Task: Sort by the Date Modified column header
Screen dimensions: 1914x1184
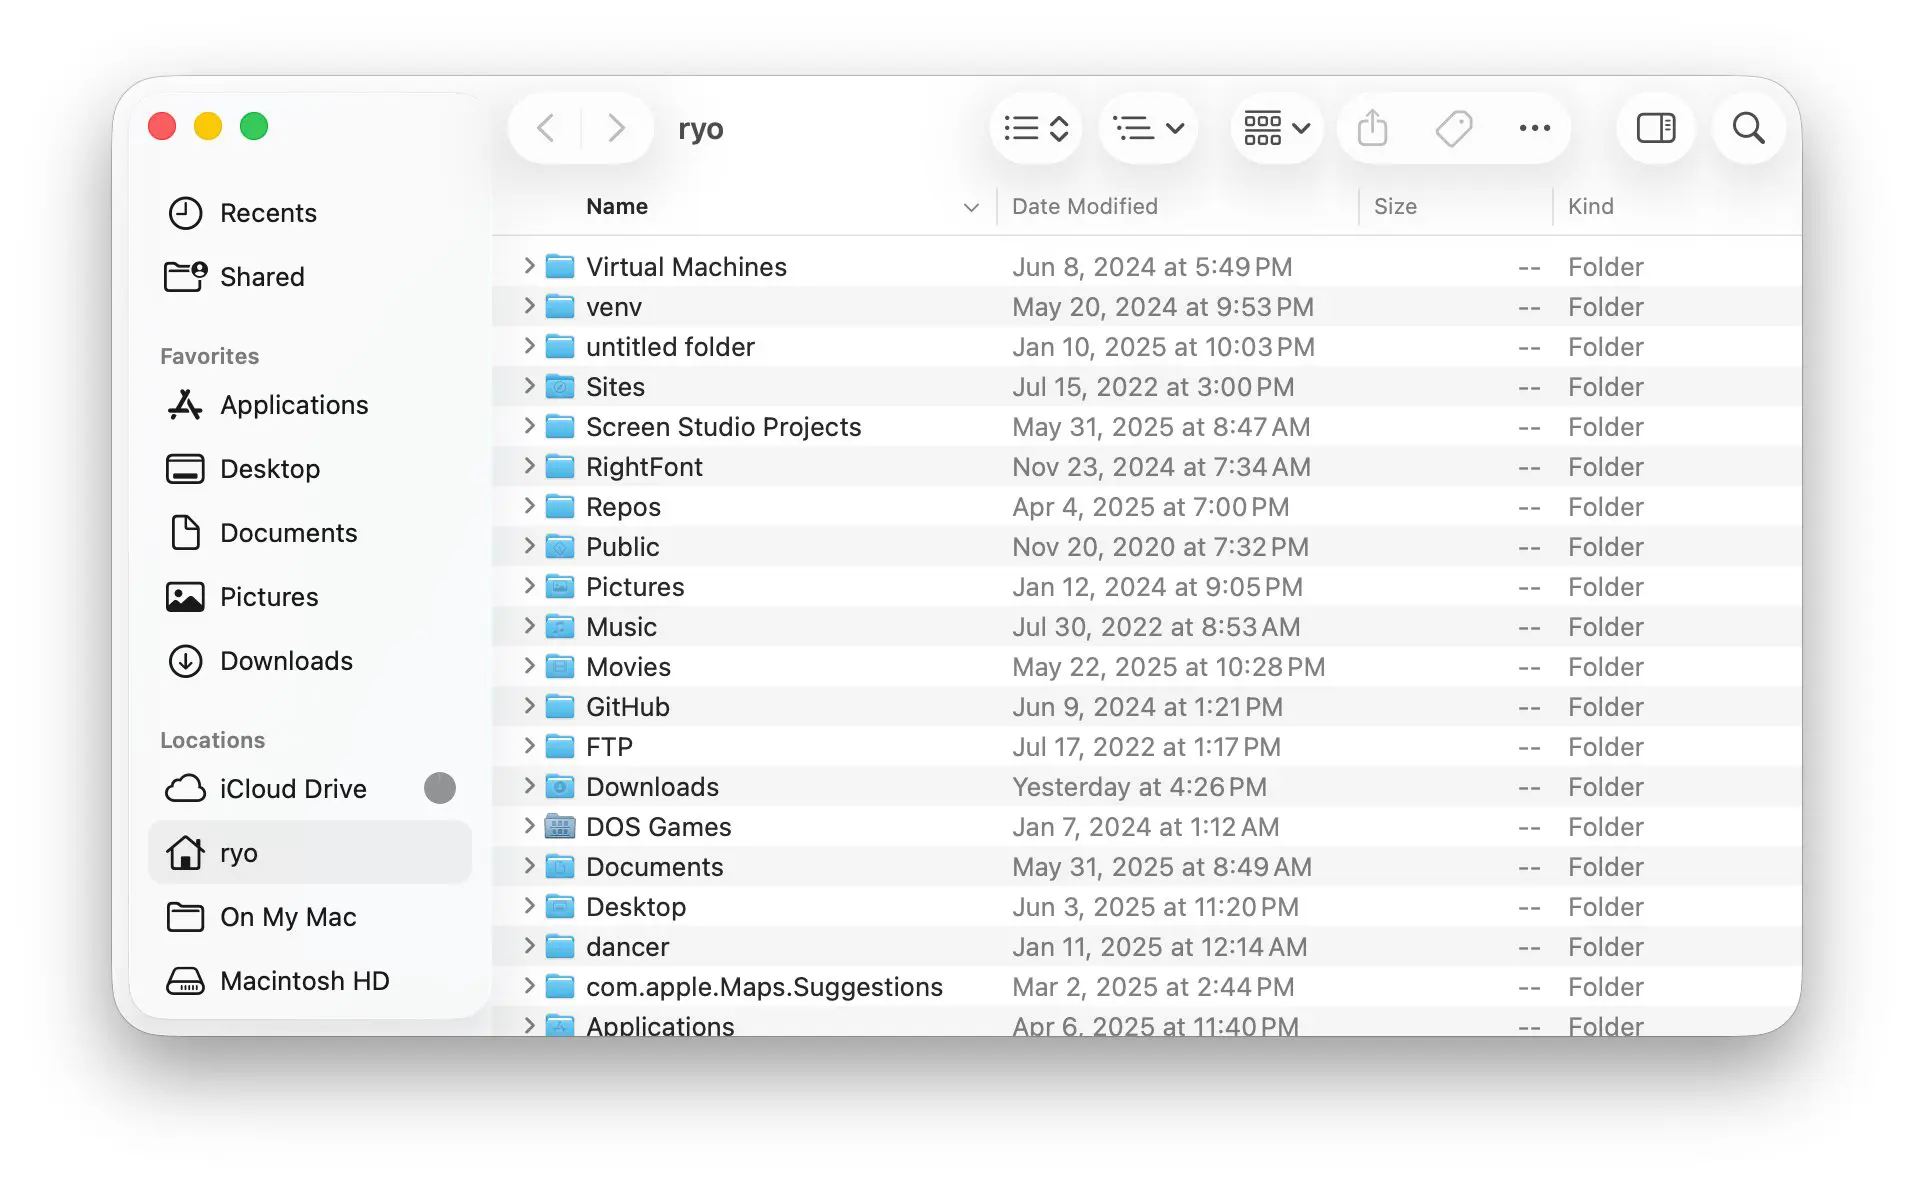Action: [x=1084, y=207]
